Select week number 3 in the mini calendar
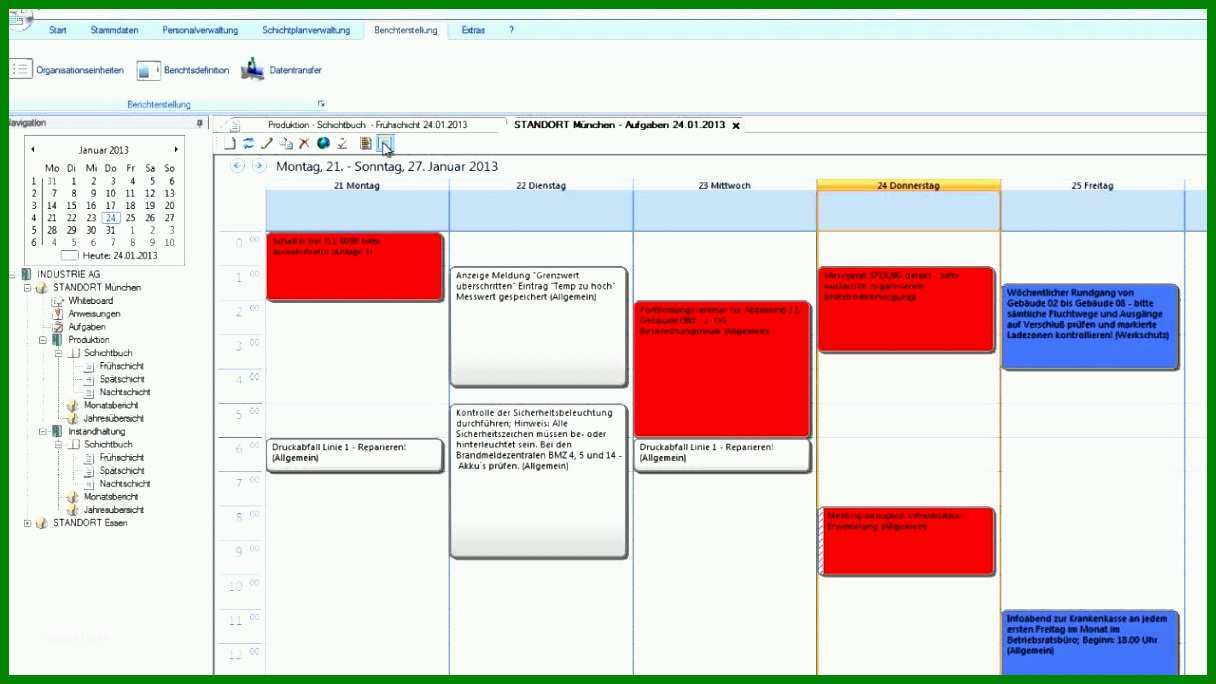 coord(33,205)
